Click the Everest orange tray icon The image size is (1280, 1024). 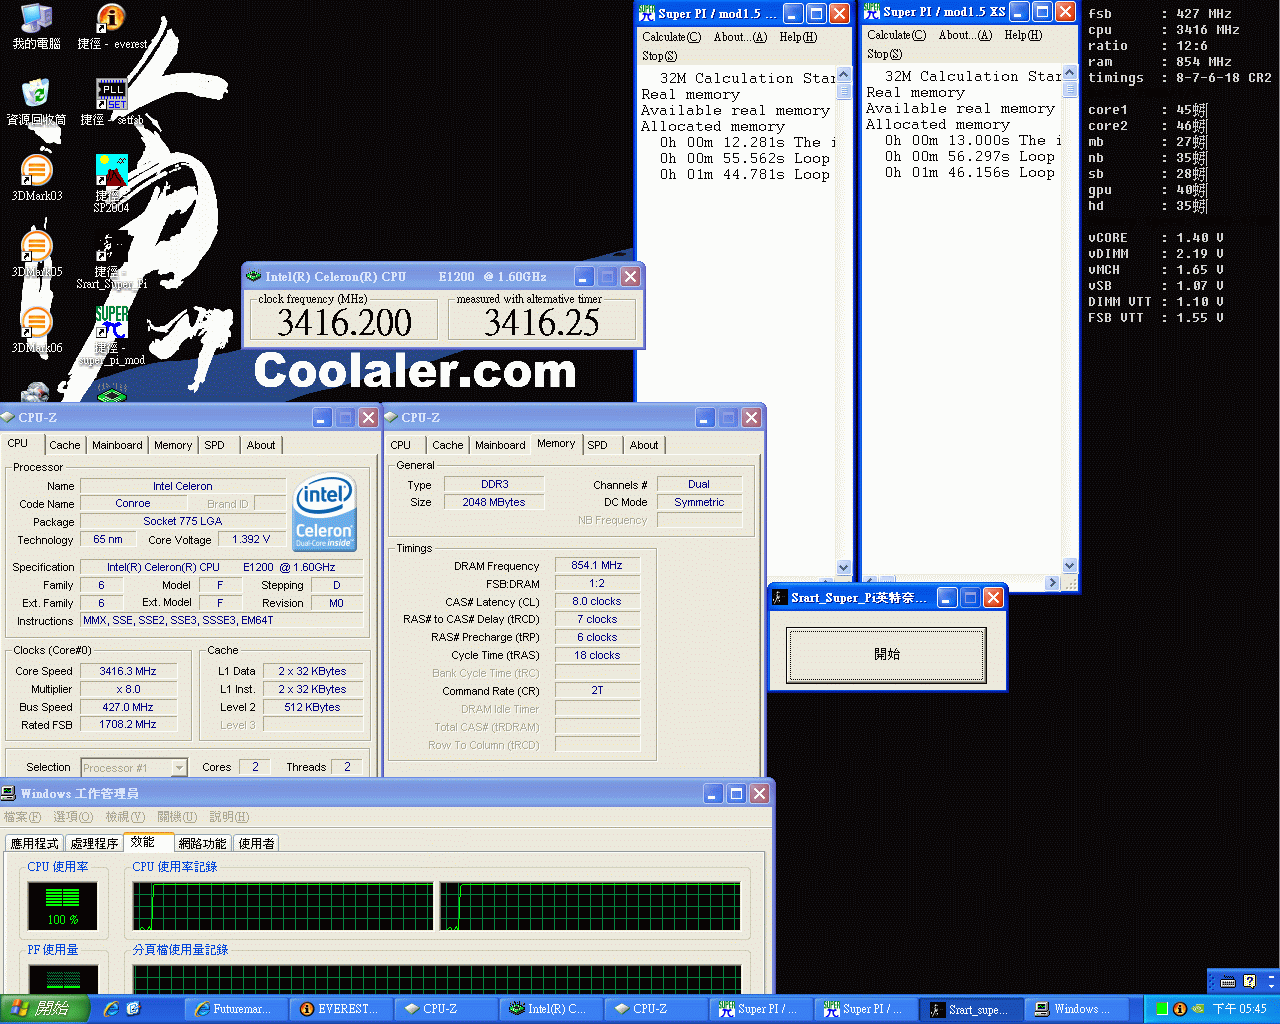[1180, 1009]
